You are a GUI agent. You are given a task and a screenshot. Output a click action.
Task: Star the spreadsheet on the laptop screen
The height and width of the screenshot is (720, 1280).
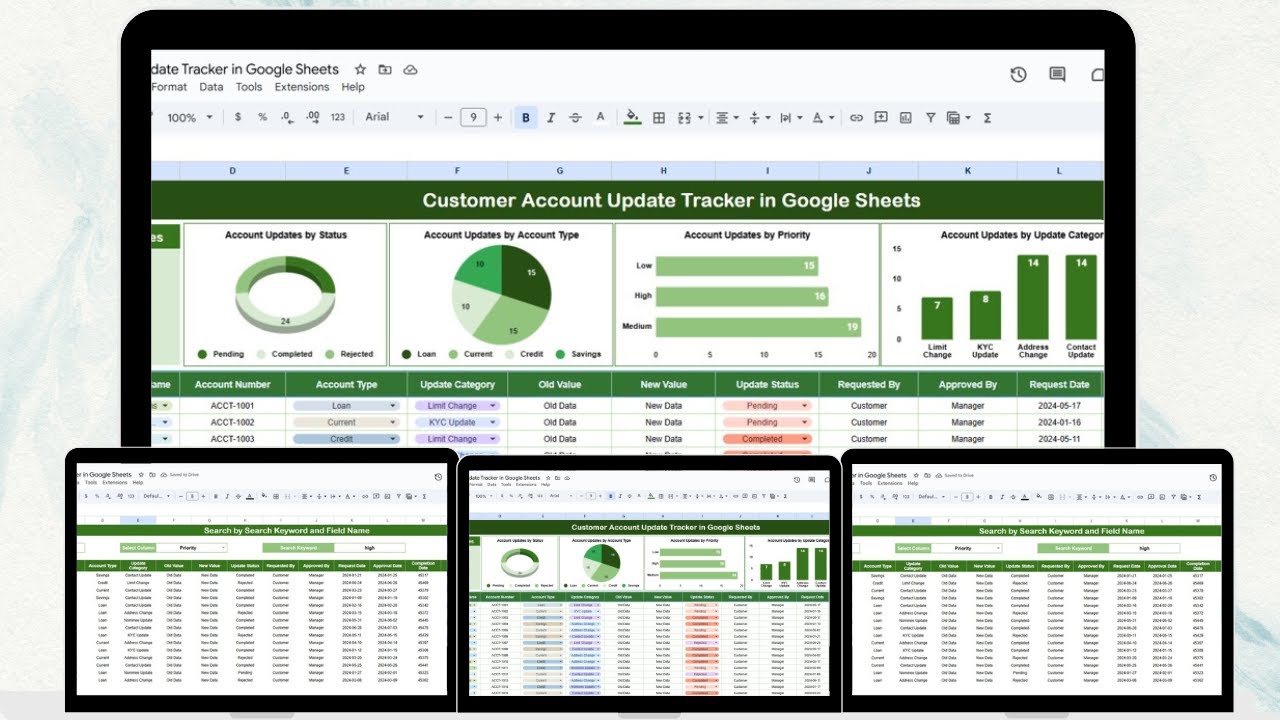(360, 69)
